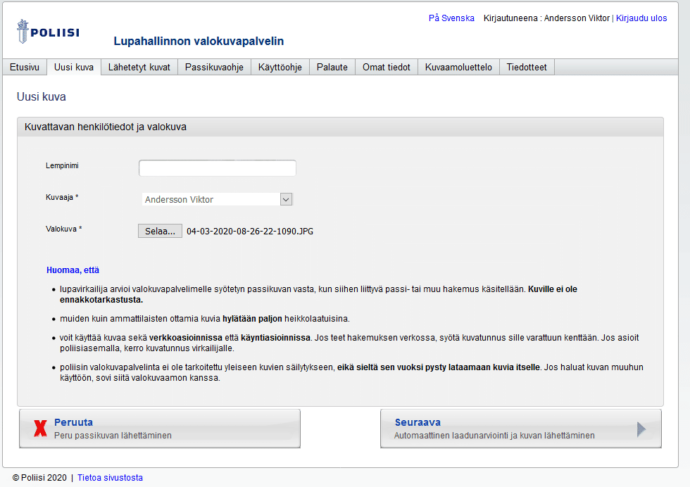The width and height of the screenshot is (690, 487).
Task: Open the Etusivu tab
Action: pos(25,67)
